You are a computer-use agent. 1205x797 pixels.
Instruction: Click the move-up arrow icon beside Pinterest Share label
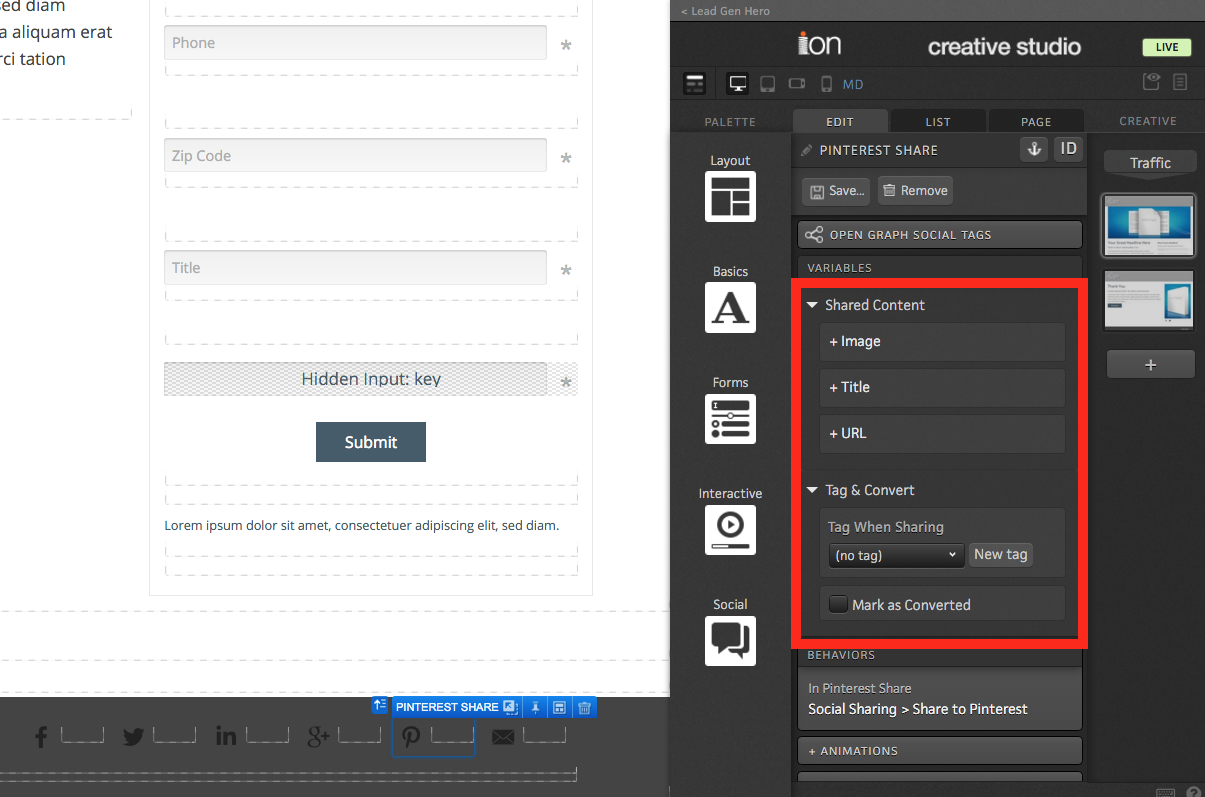[x=380, y=705]
